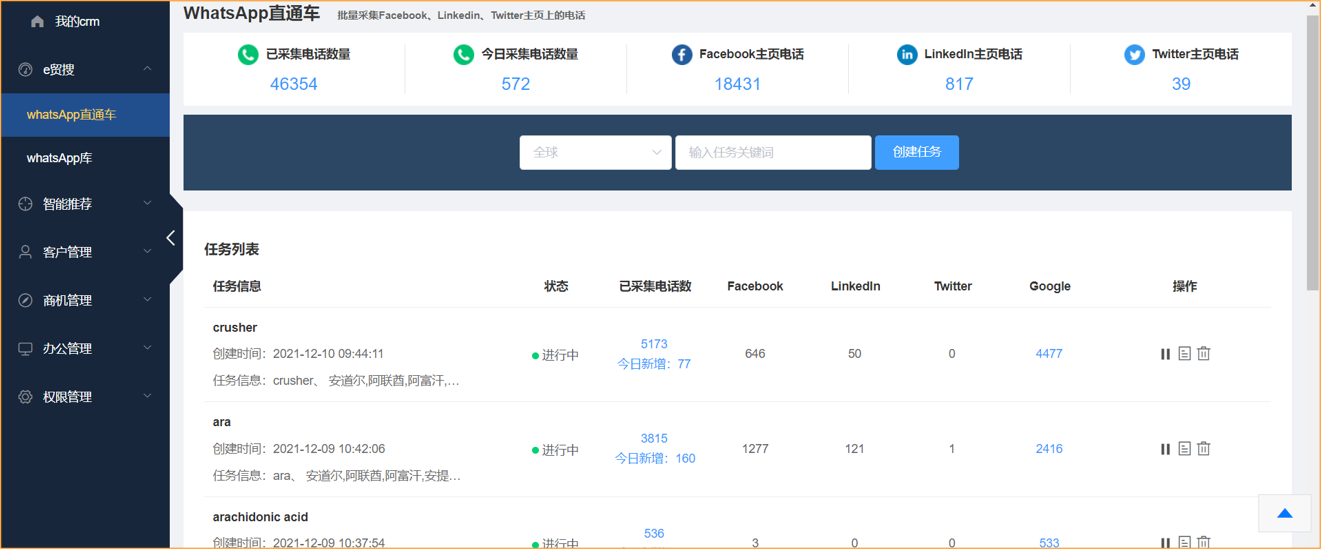Click the 进行中 status of crusher task
1321x549 pixels.
pos(555,355)
